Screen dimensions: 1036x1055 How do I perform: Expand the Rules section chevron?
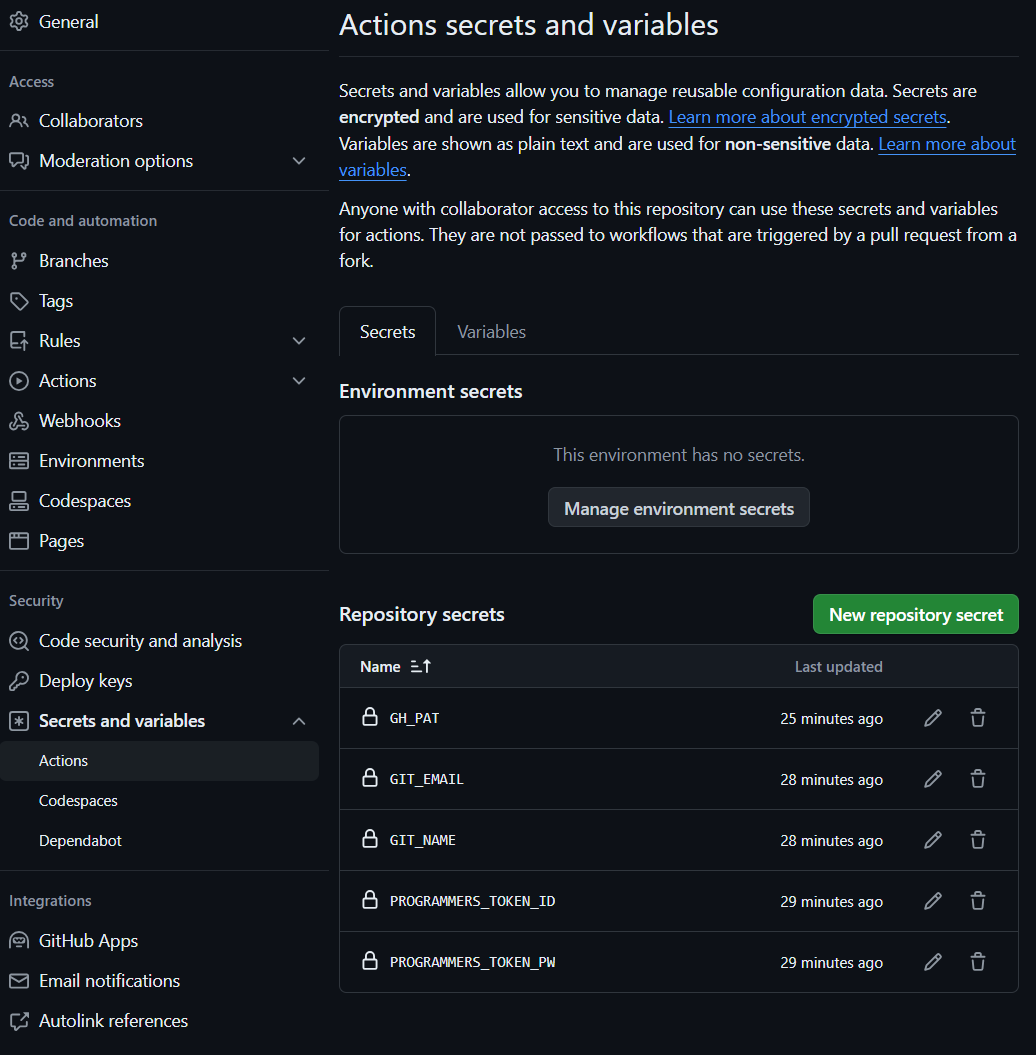tap(299, 341)
